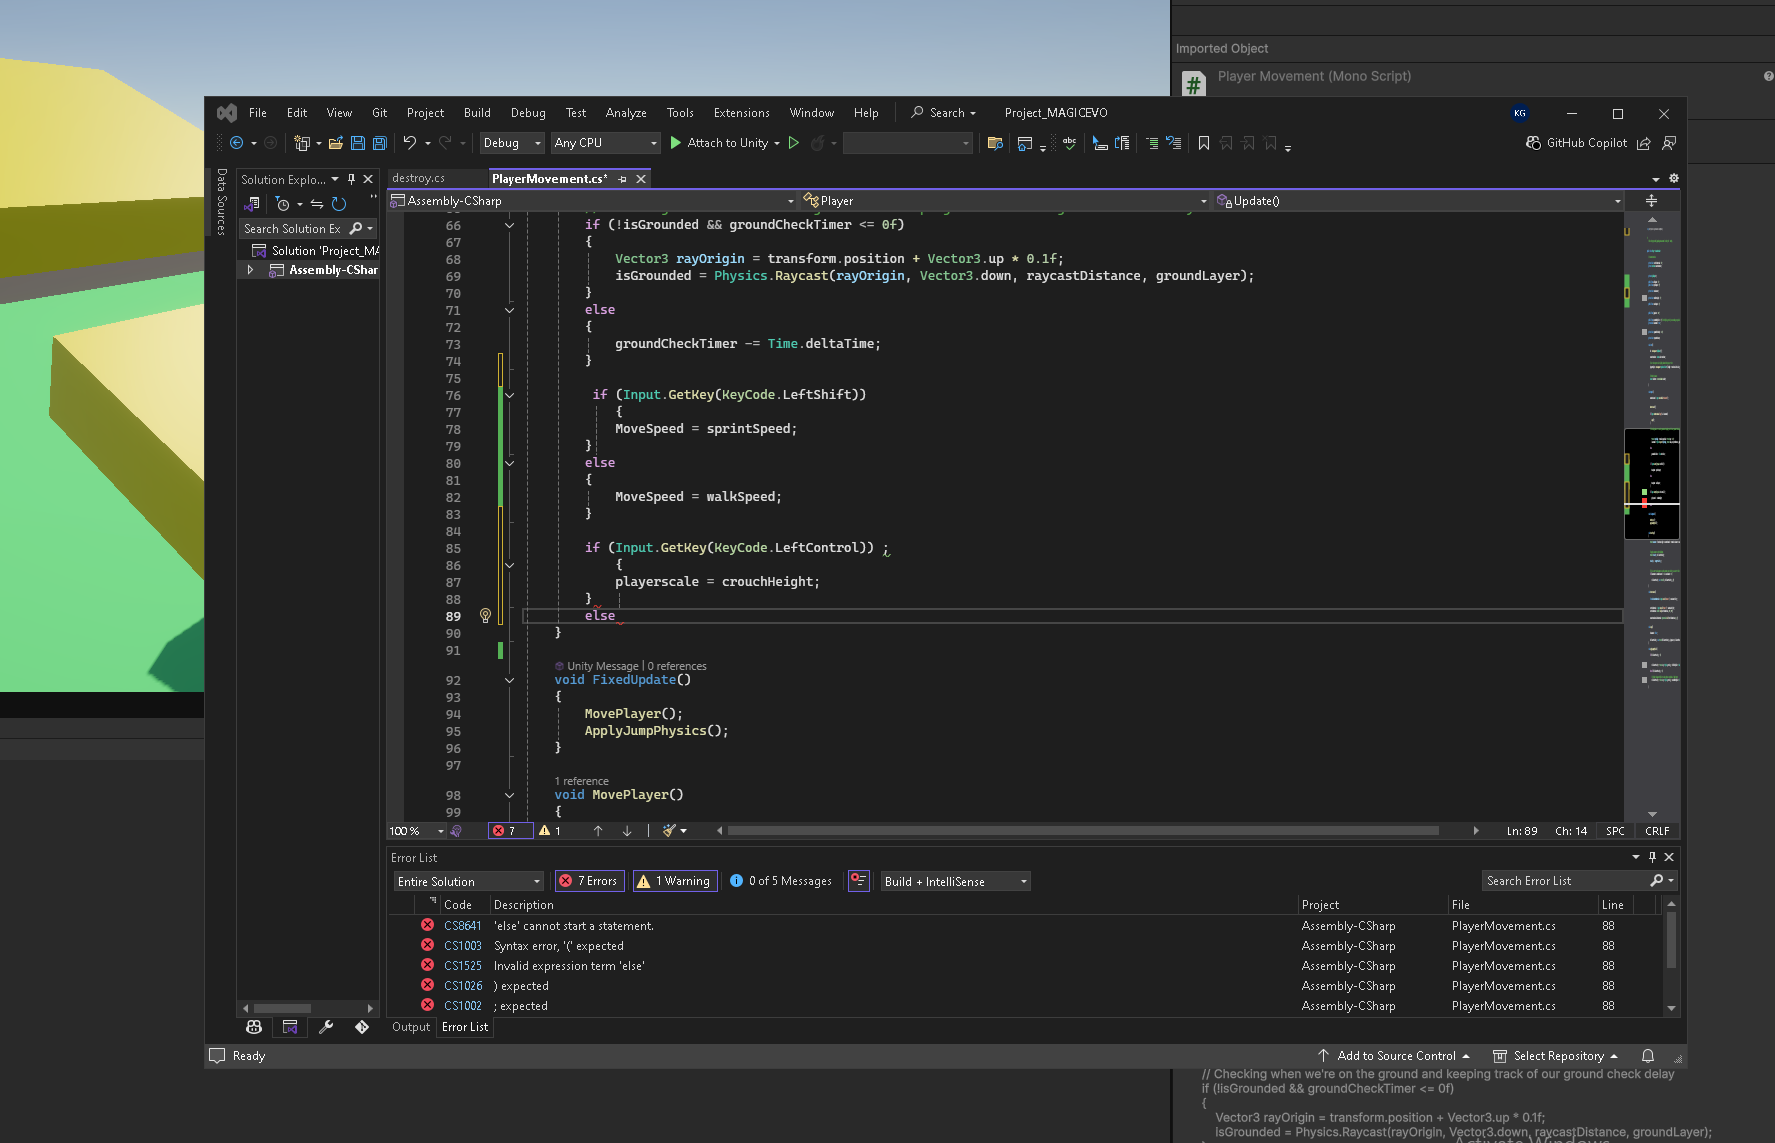Click the Send Feedback person icon
This screenshot has height=1143, width=1775.
[1669, 143]
